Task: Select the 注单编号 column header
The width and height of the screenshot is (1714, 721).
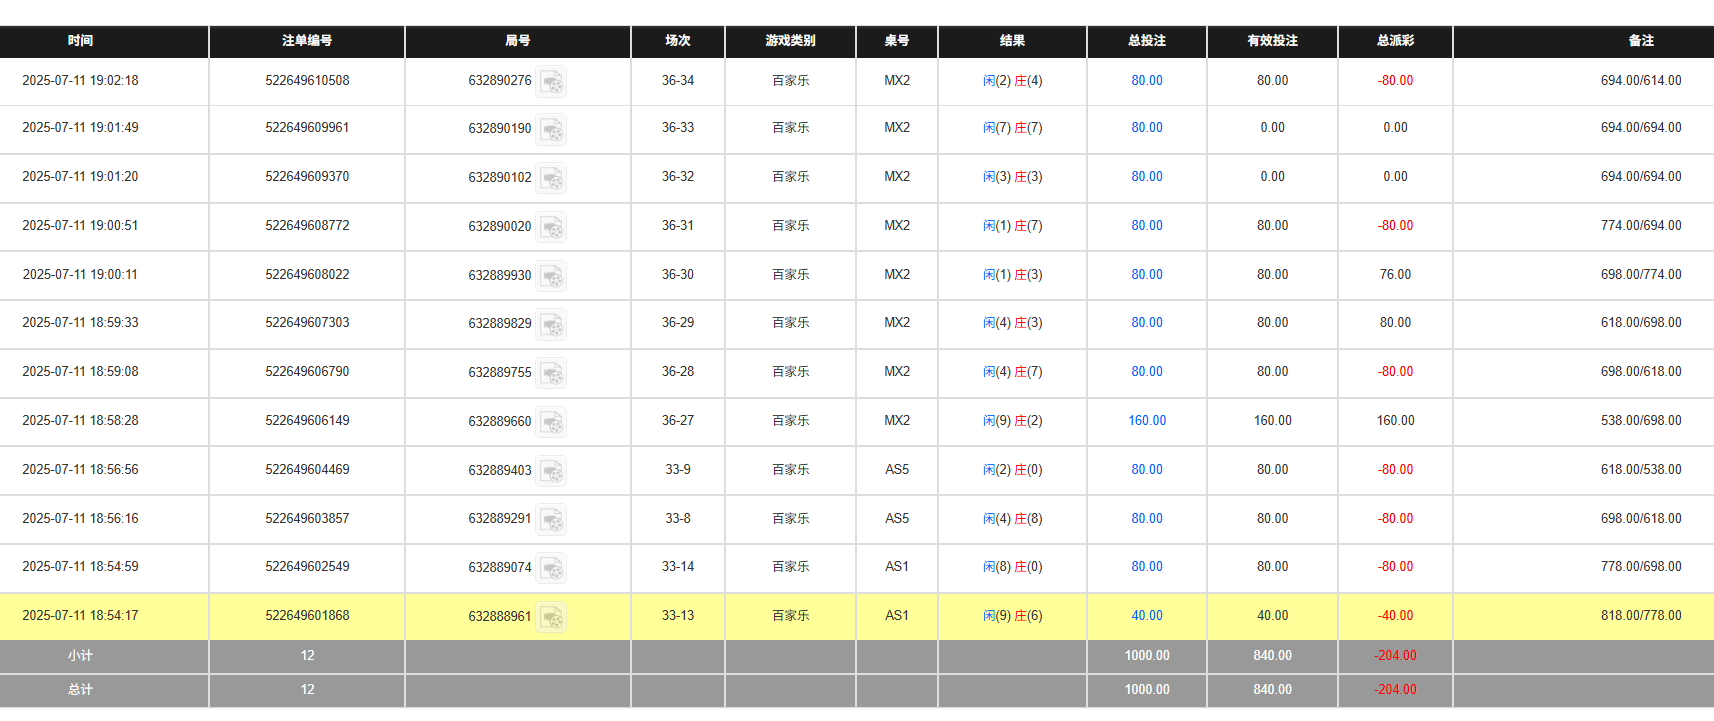Action: (307, 41)
